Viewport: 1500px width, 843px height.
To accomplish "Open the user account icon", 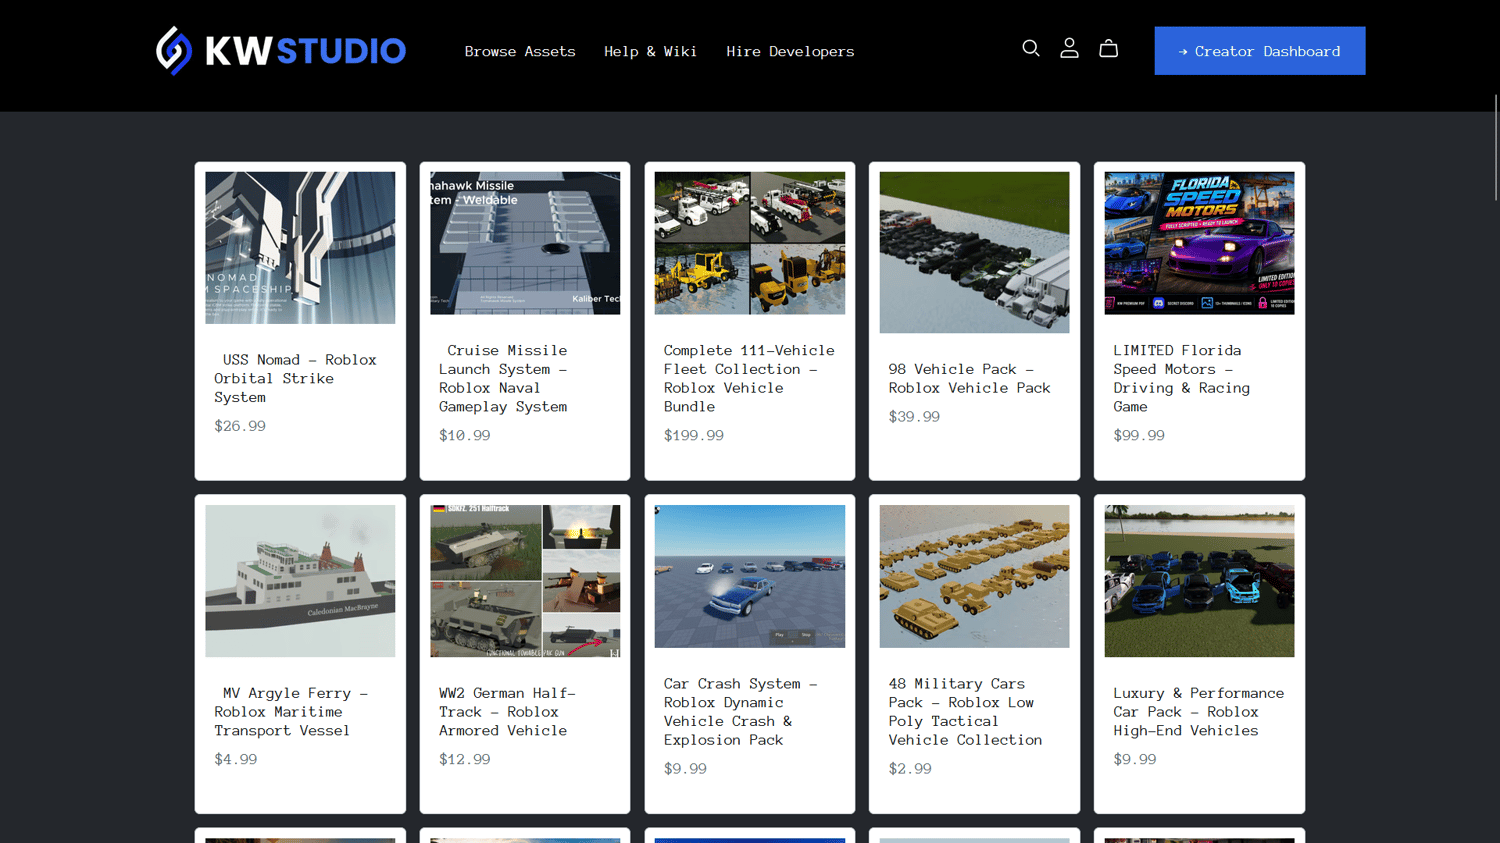I will click(1069, 48).
